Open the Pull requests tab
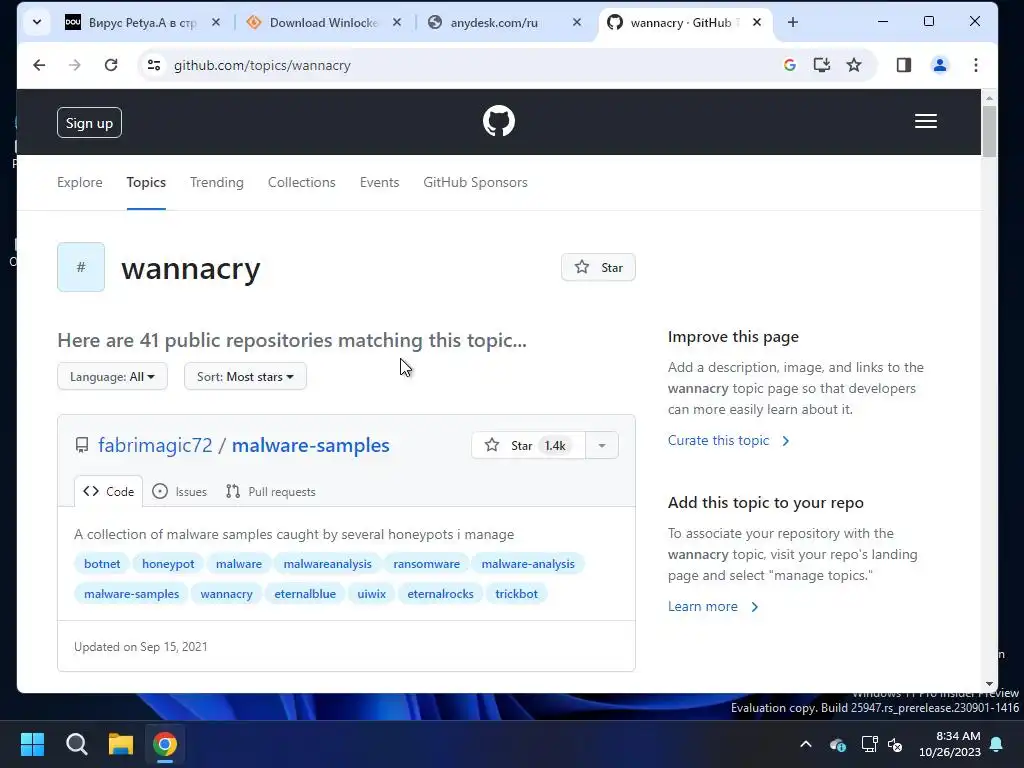Screen dimensions: 1024x768 pyautogui.click(x=270, y=492)
